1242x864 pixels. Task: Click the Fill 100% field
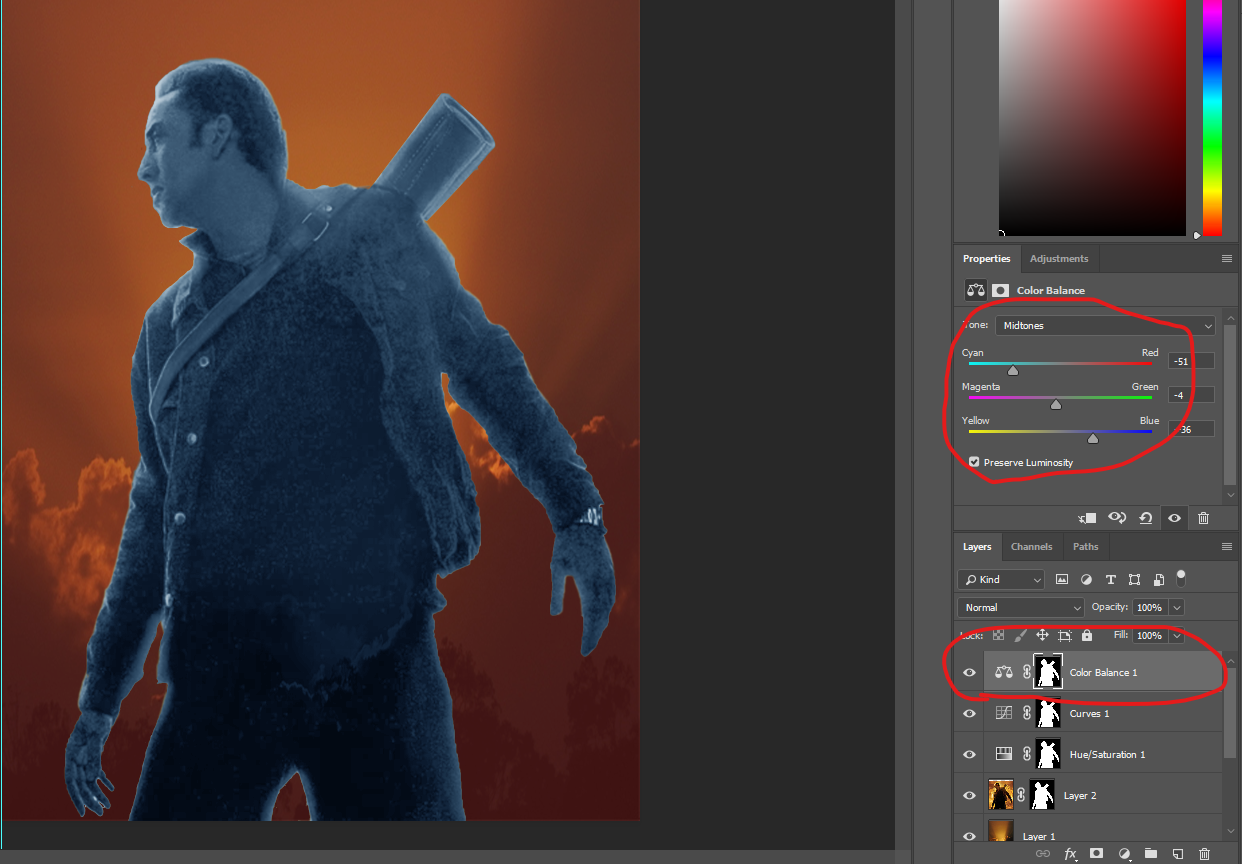pos(1150,635)
